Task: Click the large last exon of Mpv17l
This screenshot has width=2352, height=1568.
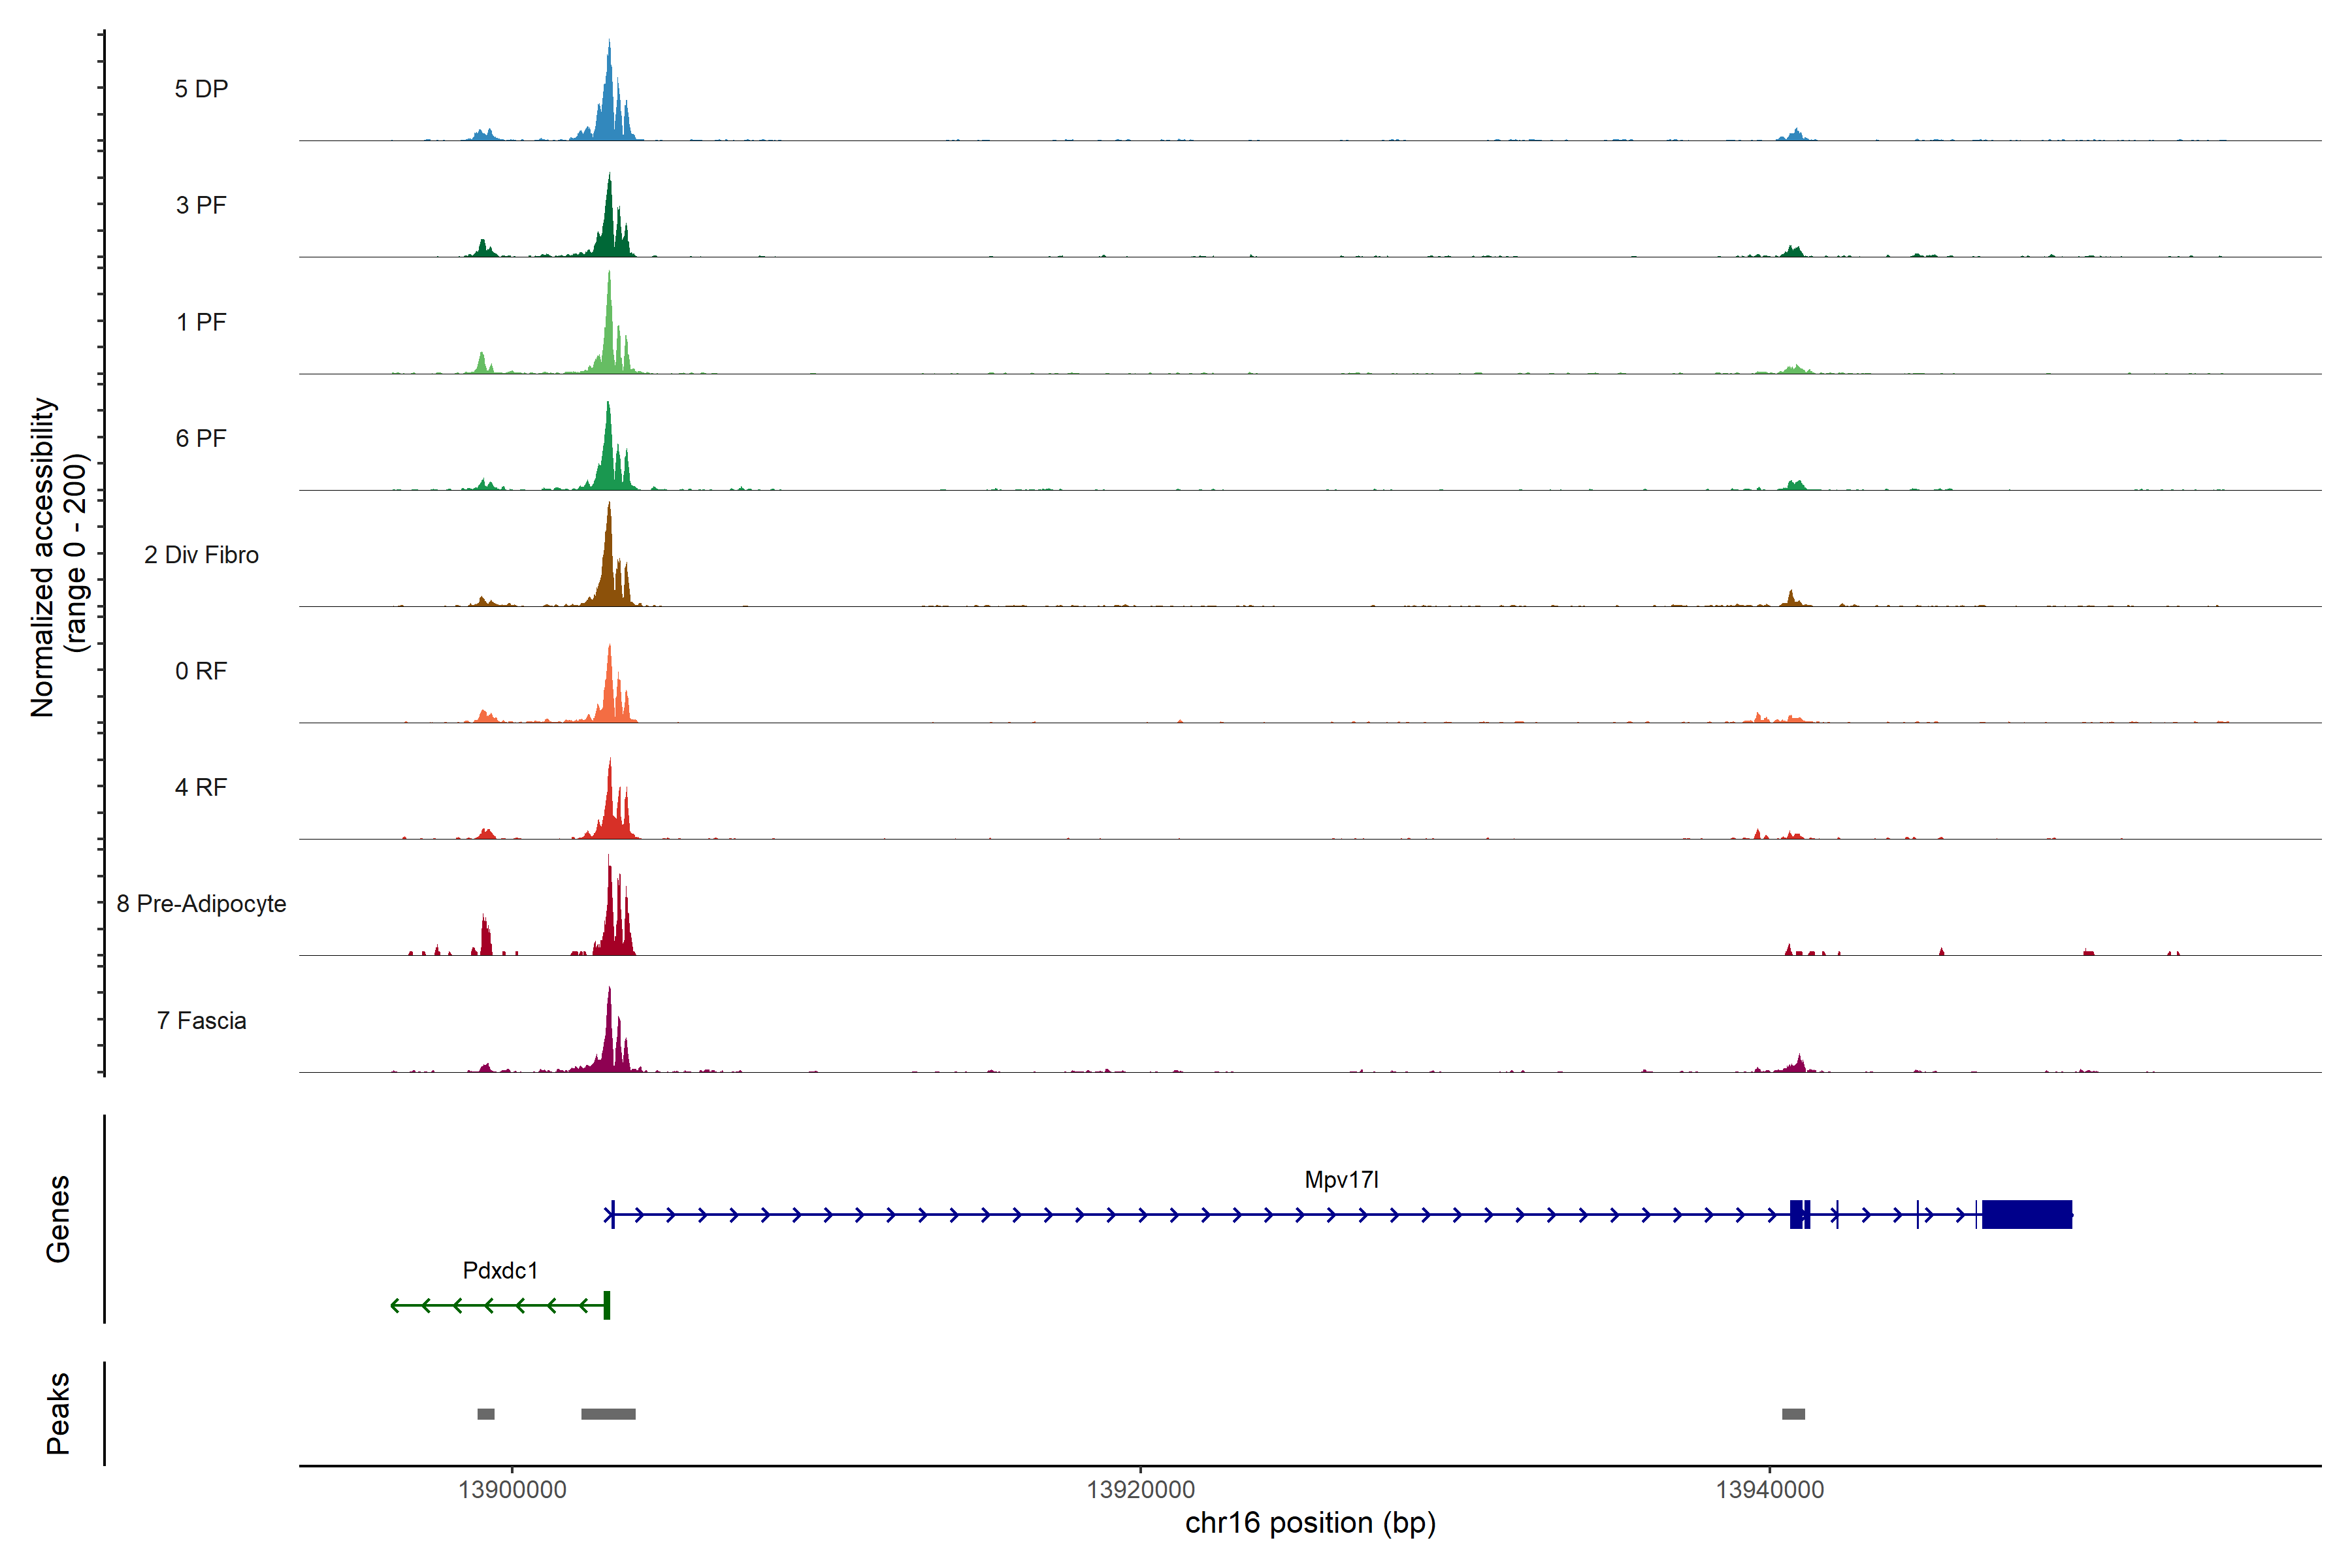Action: point(2026,1214)
